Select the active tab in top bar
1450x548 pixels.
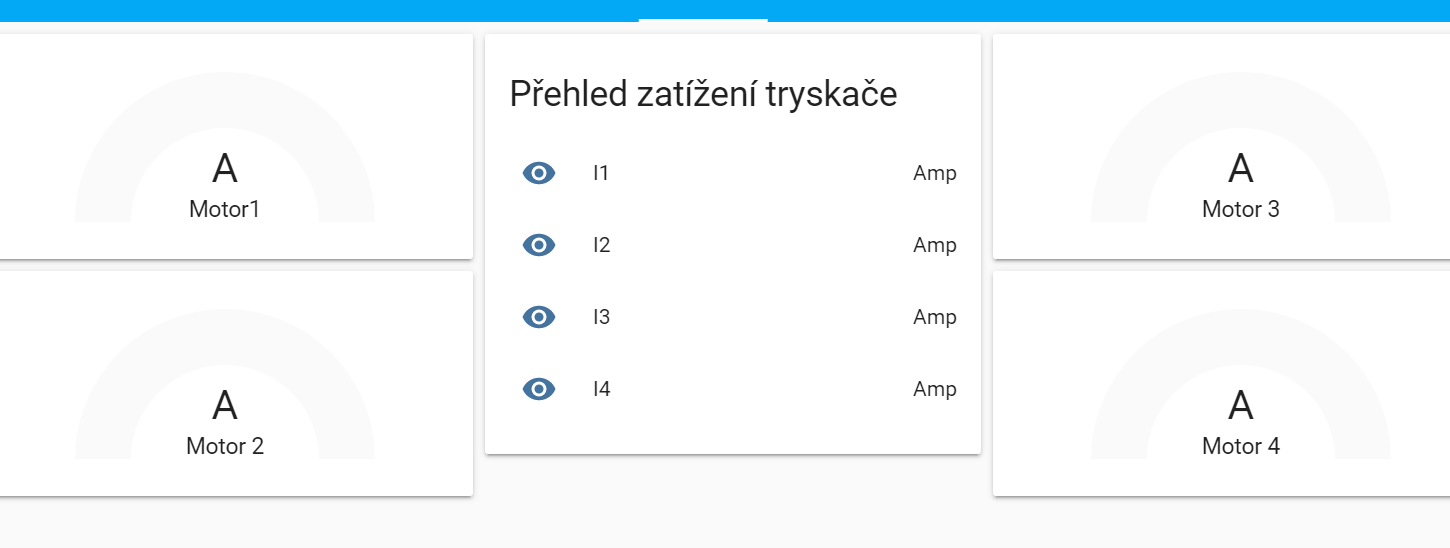(x=703, y=10)
